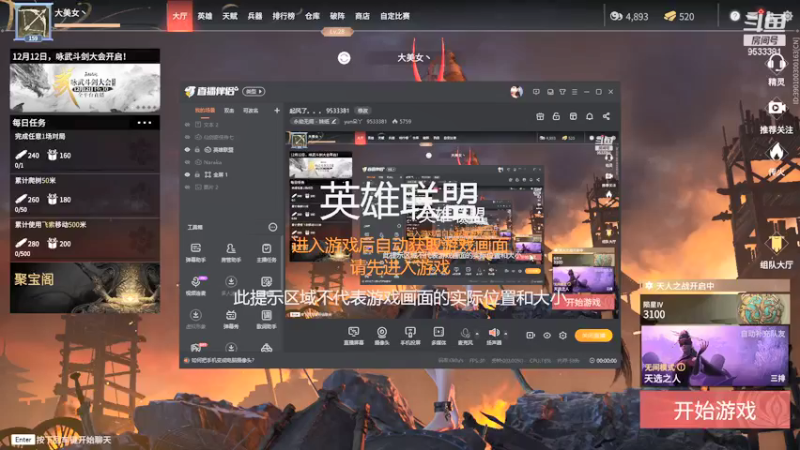
Task: Toggle visibility of Naraka source
Action: [187, 162]
